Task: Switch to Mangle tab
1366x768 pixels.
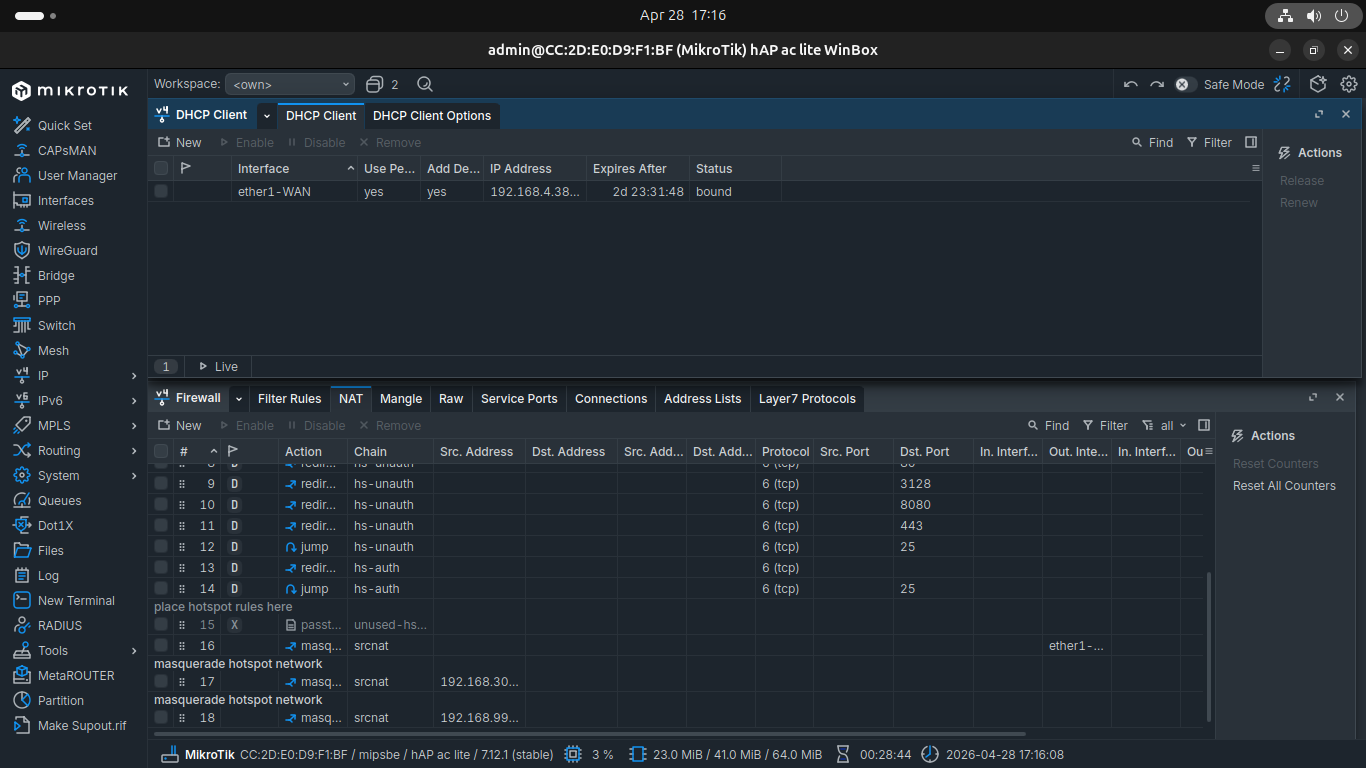Action: tap(401, 398)
